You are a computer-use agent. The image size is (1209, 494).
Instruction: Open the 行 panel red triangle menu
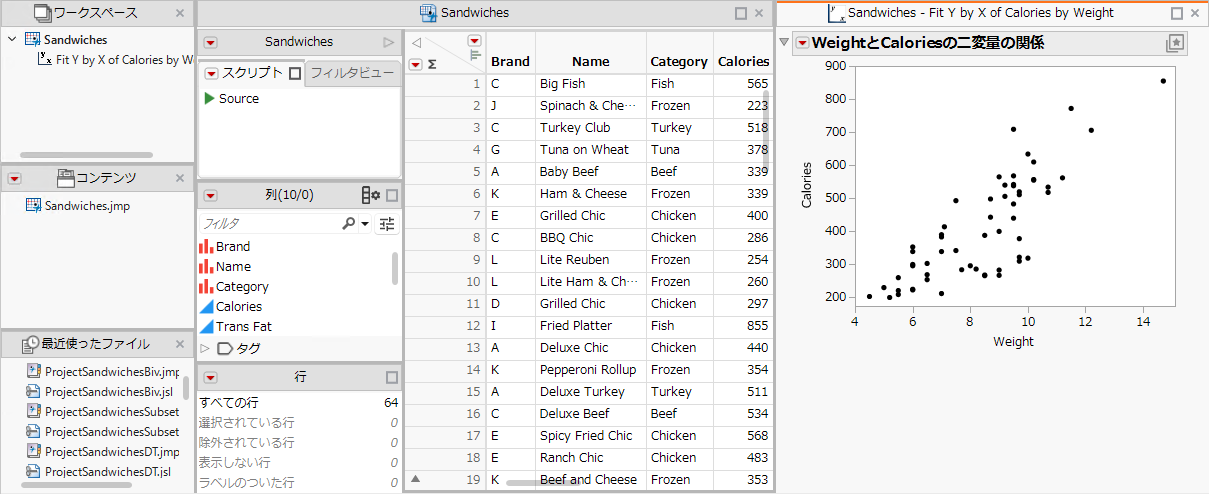tap(211, 377)
